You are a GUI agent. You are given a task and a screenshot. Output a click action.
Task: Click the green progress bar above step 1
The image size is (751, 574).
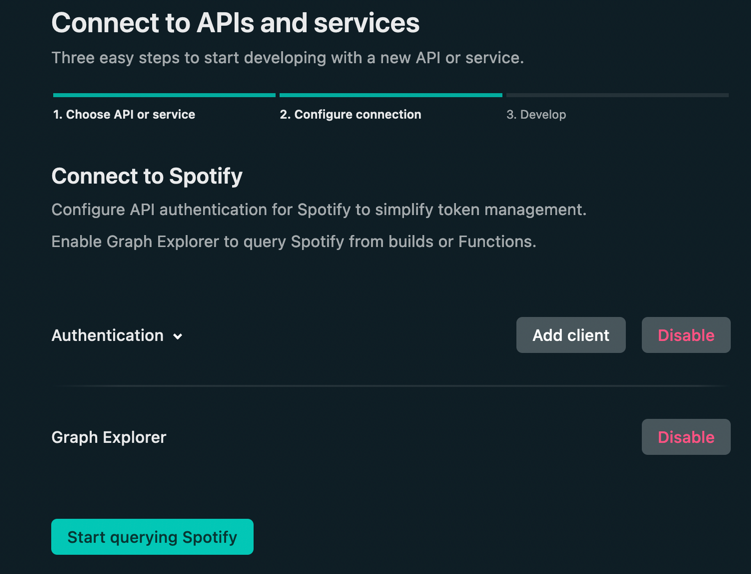pos(164,95)
